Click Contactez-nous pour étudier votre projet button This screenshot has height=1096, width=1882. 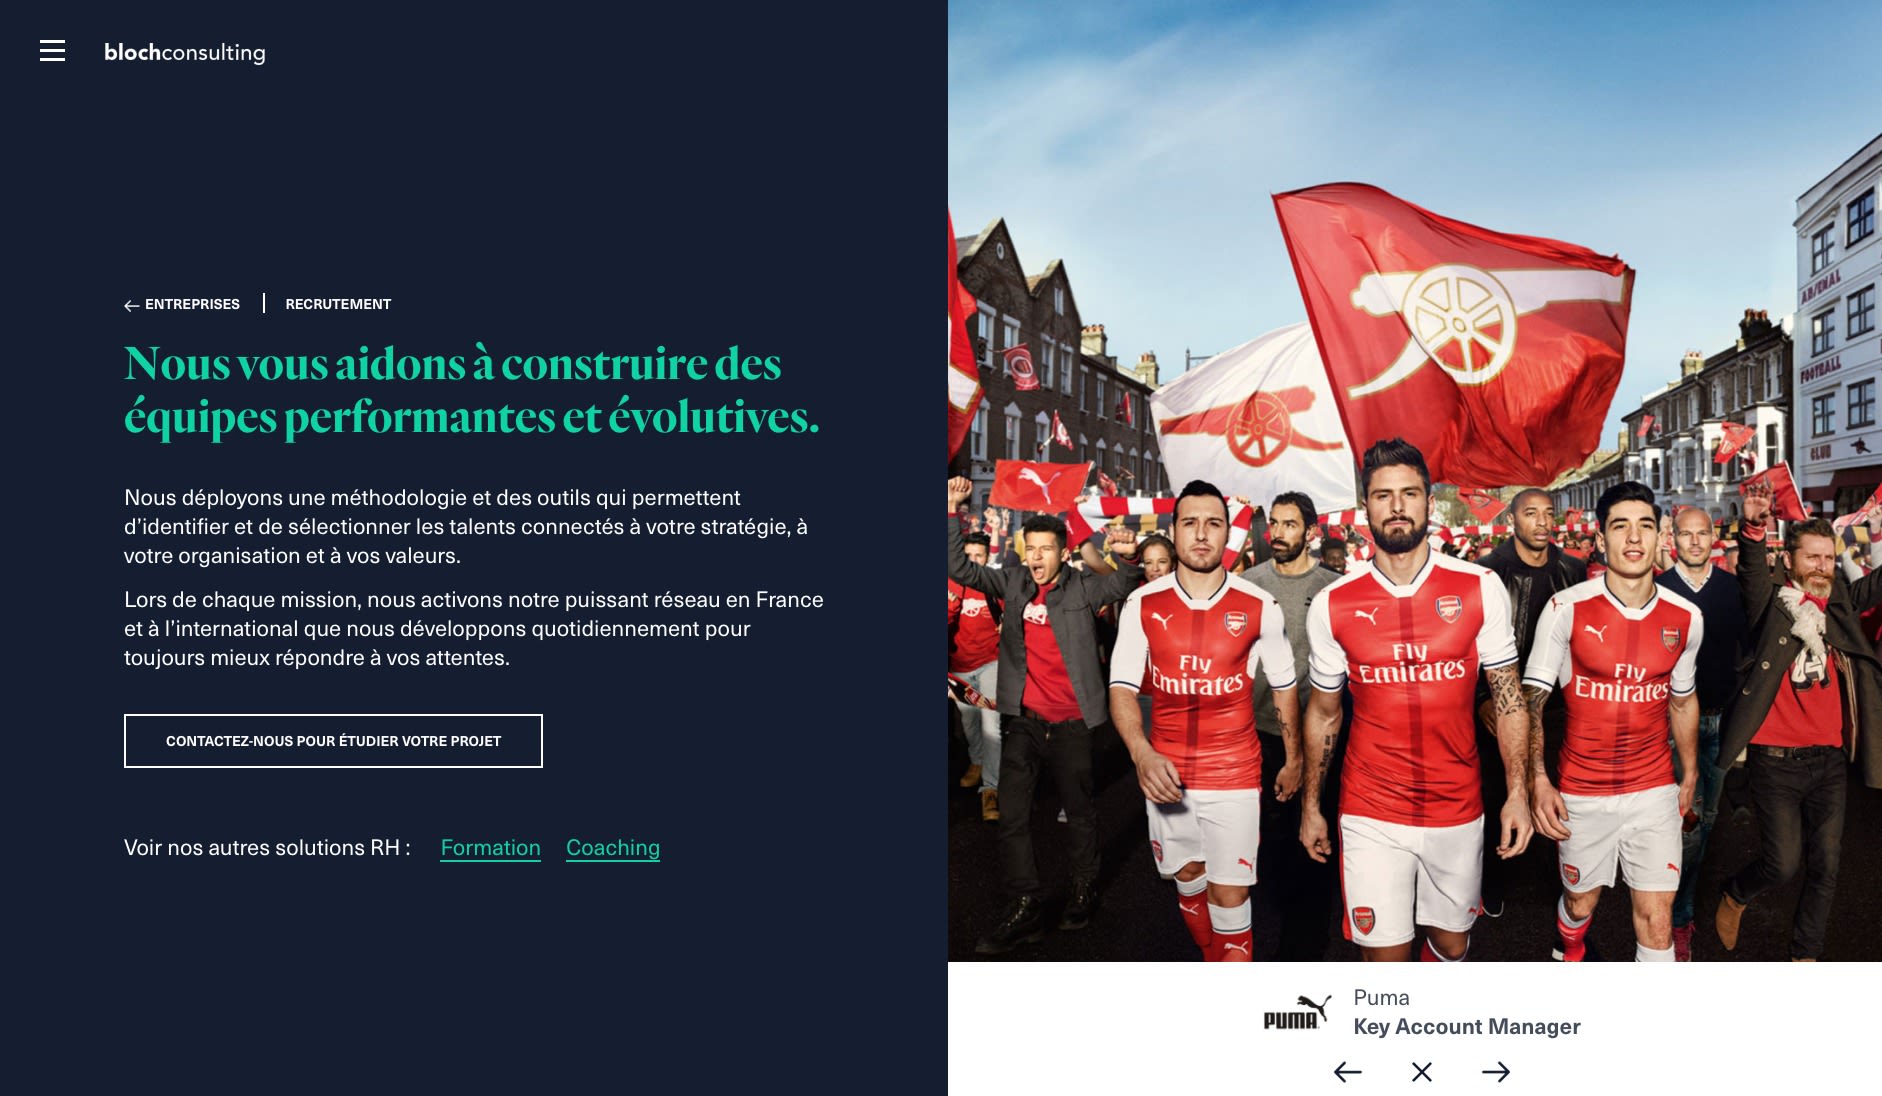(333, 741)
